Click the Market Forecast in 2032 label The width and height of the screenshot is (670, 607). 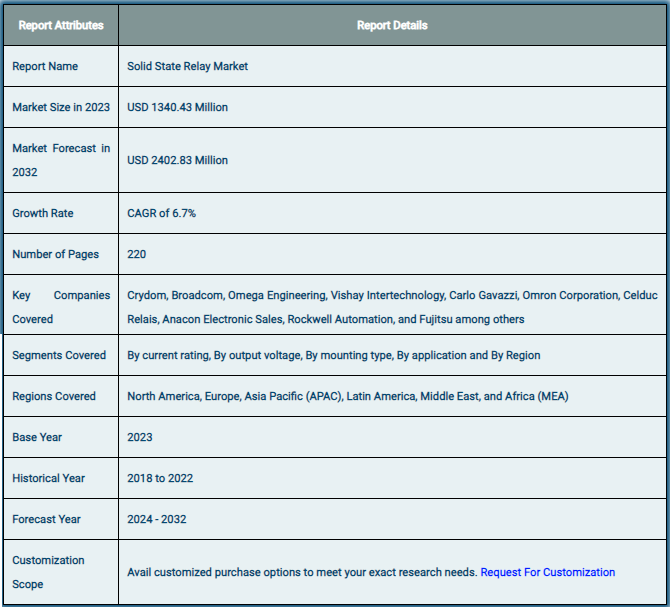point(61,160)
